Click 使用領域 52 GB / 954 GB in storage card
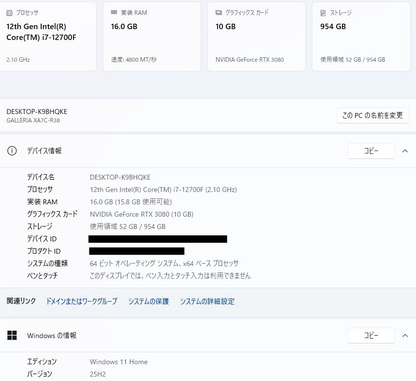 pos(353,60)
